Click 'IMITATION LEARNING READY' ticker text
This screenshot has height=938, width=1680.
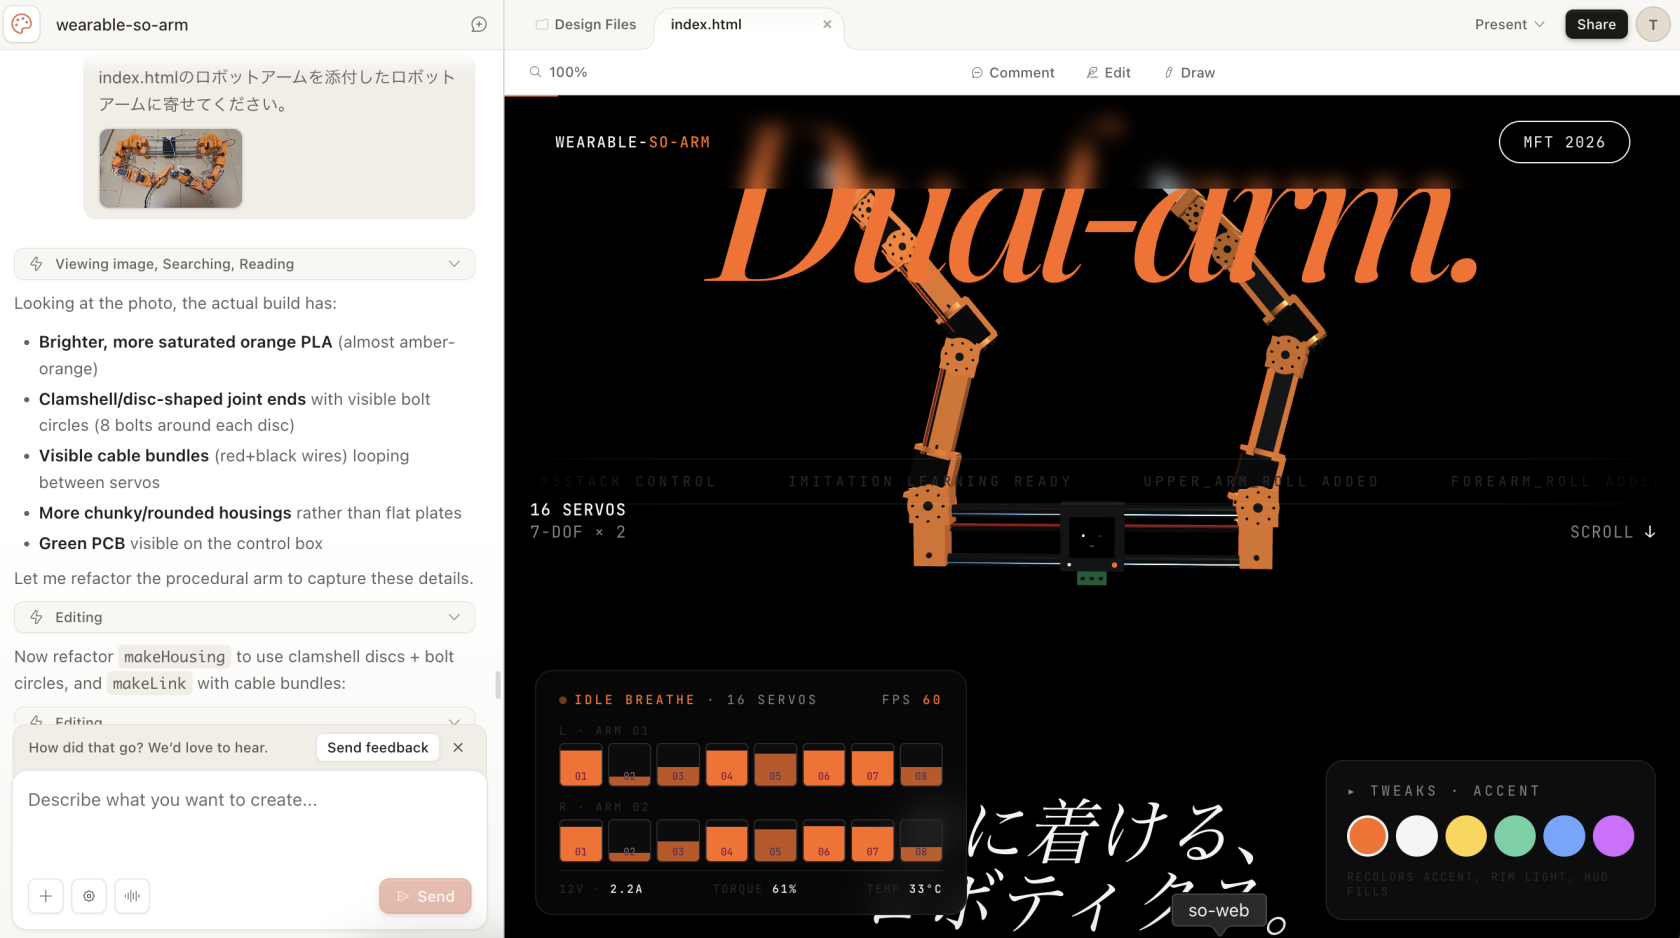click(x=930, y=482)
